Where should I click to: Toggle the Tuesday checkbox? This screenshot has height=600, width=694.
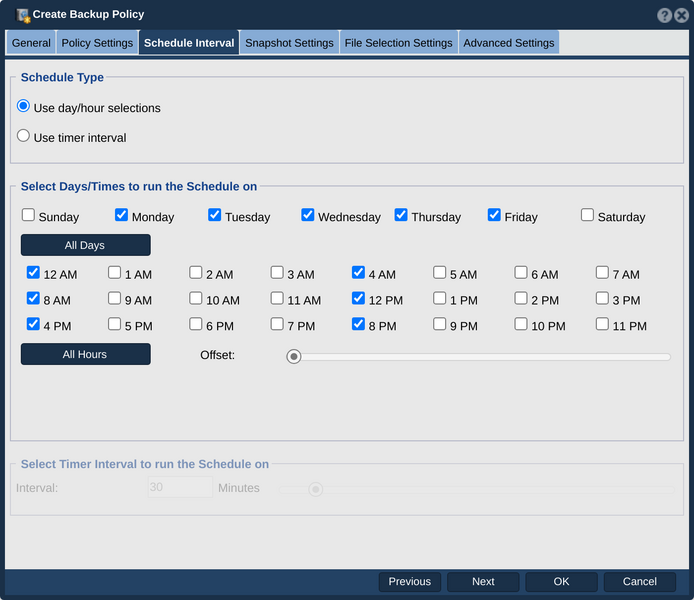[215, 215]
